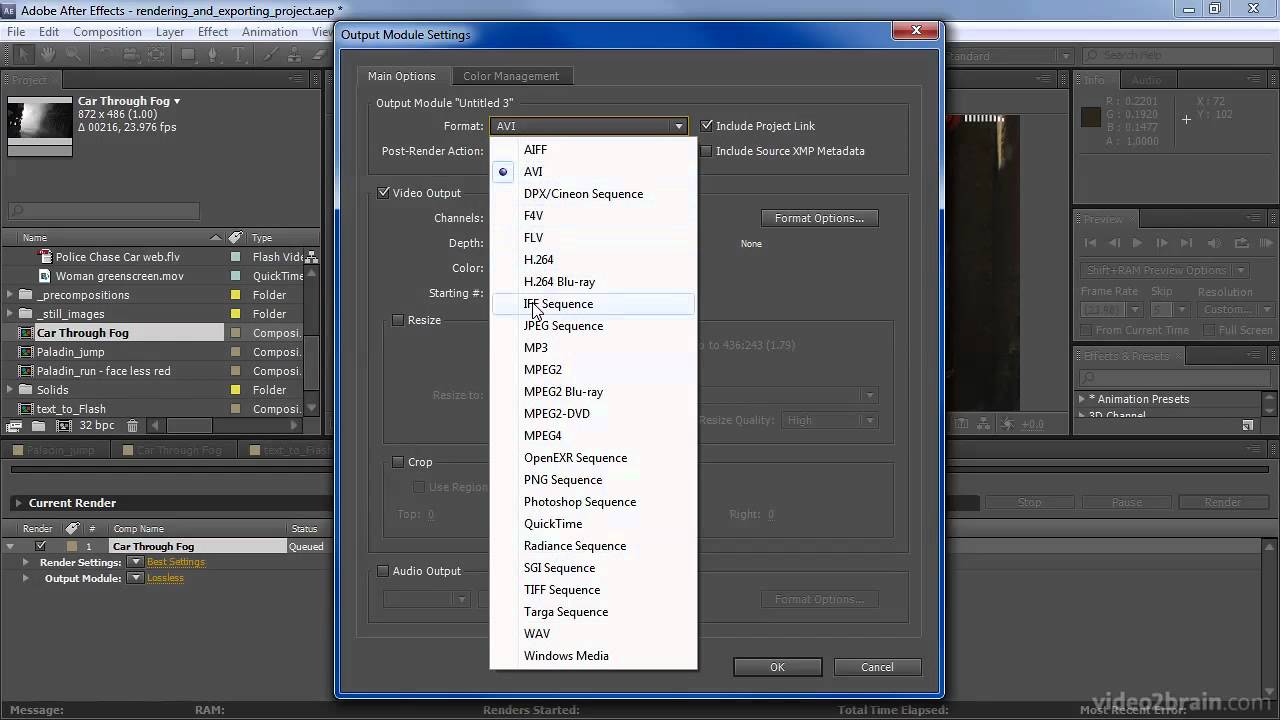The image size is (1280, 720).
Task: Select the Pan Behind anchor tool
Action: pyautogui.click(x=157, y=55)
